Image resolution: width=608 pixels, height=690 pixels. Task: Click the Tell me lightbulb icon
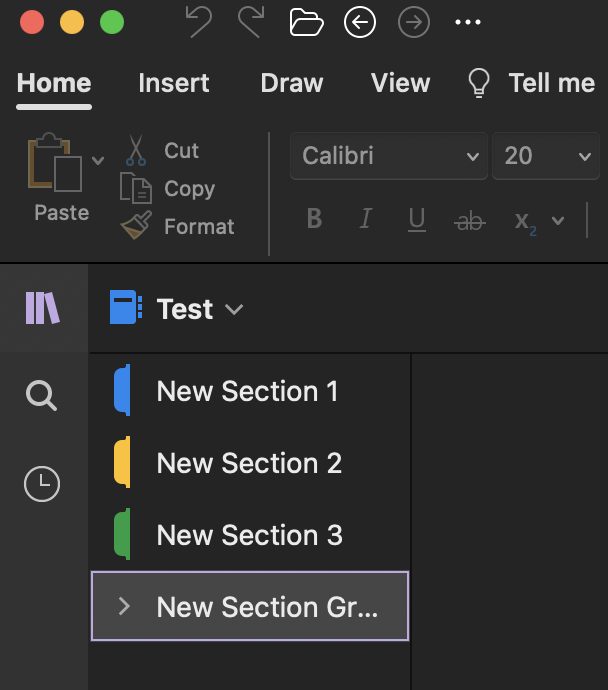479,83
